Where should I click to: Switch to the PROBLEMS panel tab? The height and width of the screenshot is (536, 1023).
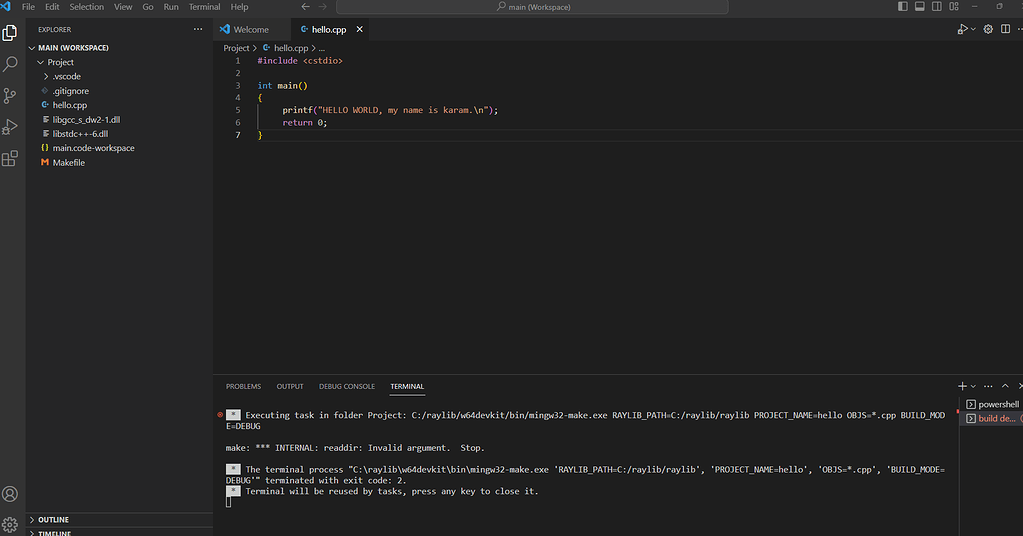243,386
